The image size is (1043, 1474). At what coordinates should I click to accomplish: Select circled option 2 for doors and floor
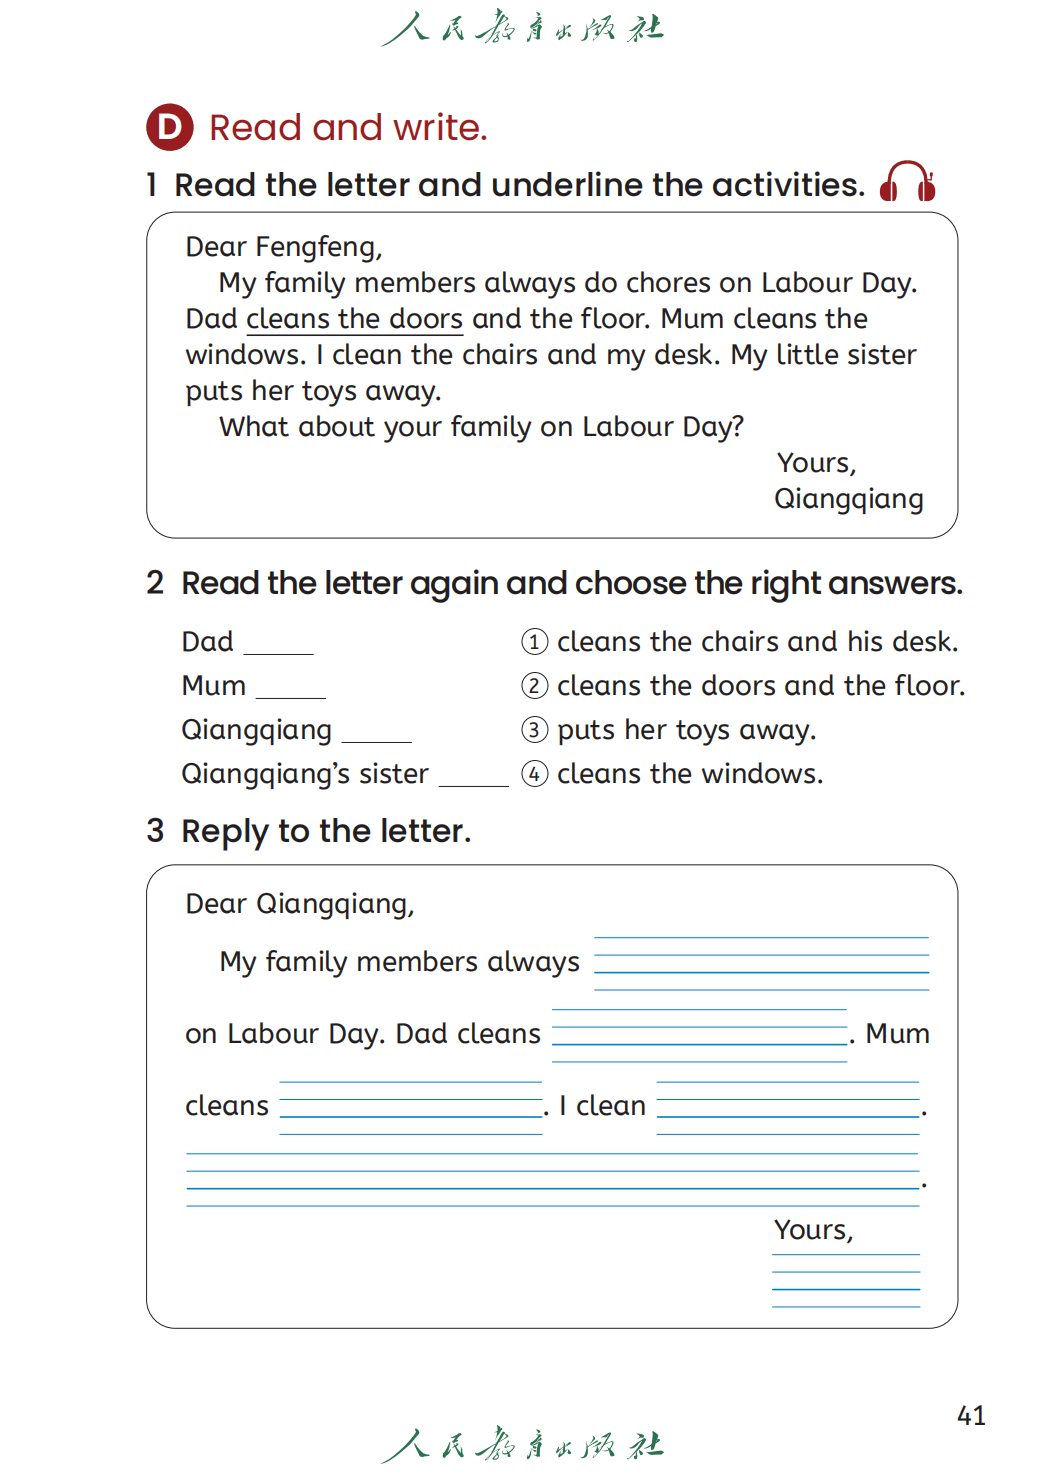[x=535, y=686]
